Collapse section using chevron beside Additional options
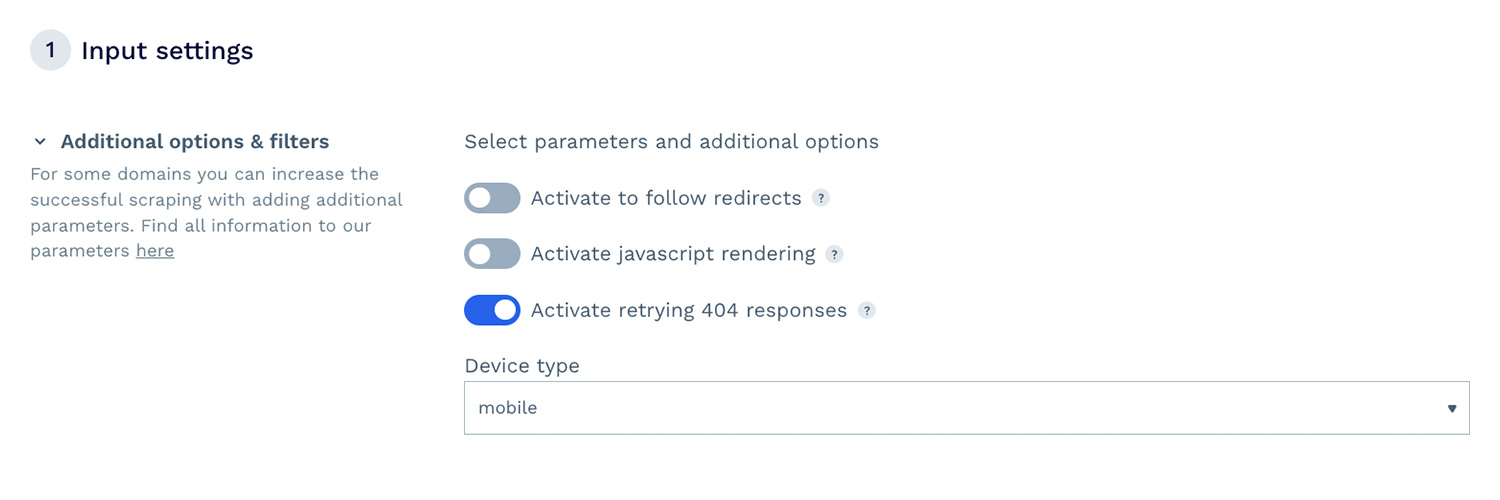This screenshot has width=1500, height=500. 40,142
